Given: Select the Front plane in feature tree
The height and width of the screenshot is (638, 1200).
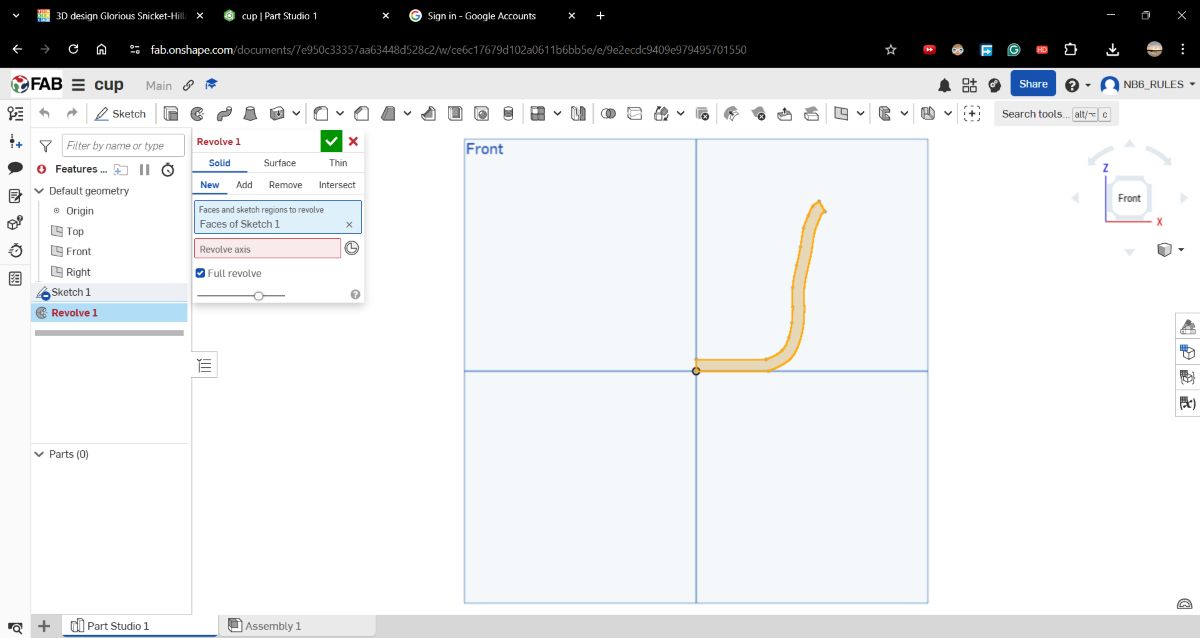Looking at the screenshot, I should tap(78, 252).
